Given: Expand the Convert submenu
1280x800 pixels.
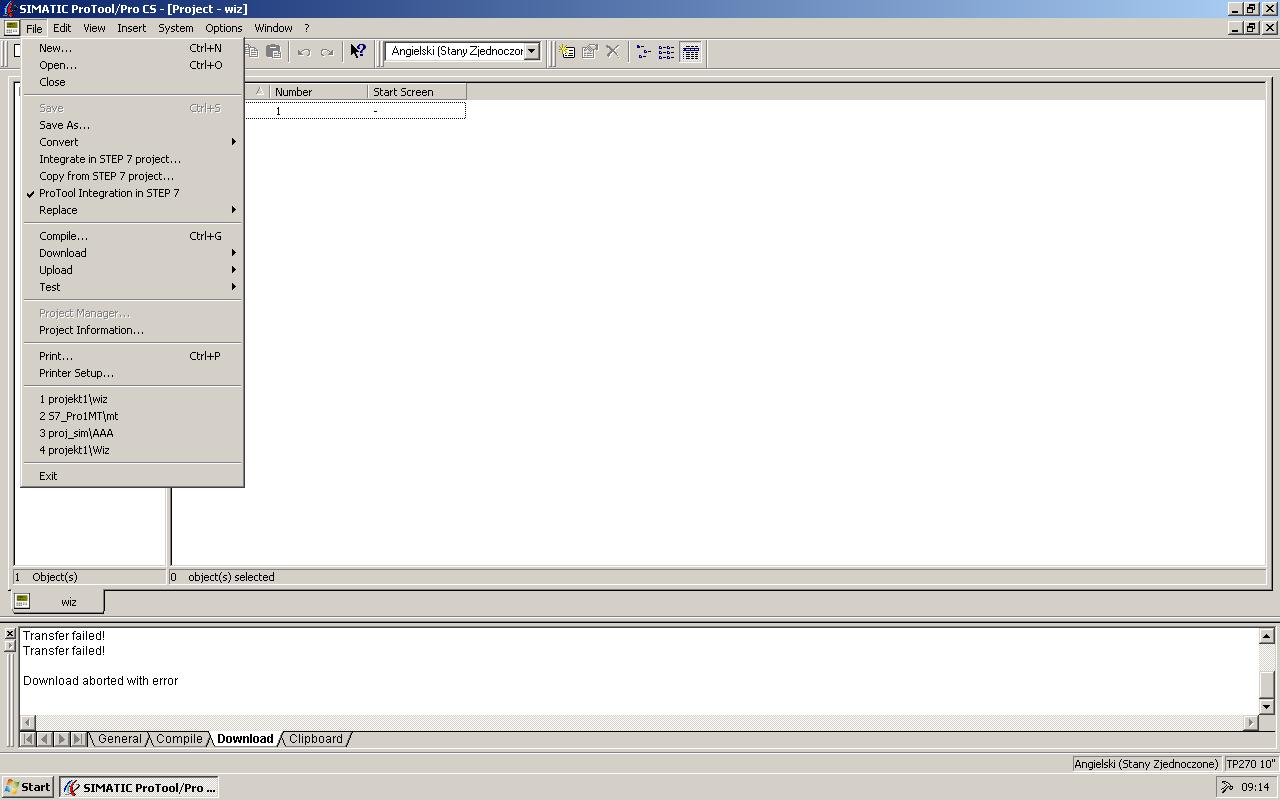Looking at the screenshot, I should [132, 142].
